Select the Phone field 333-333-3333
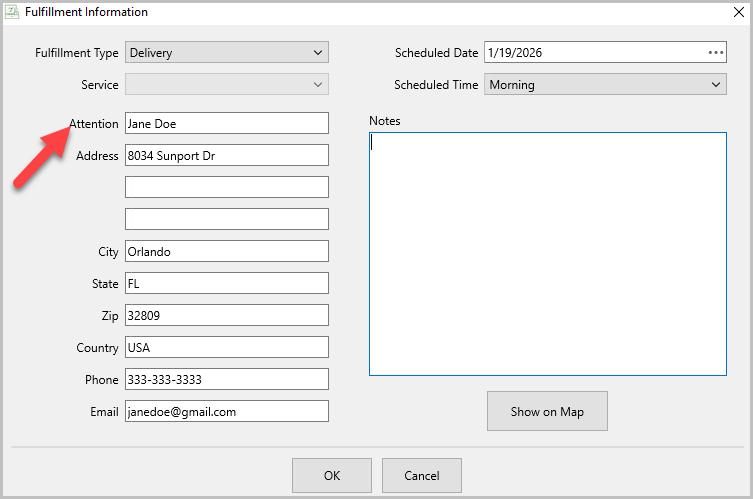 point(227,379)
